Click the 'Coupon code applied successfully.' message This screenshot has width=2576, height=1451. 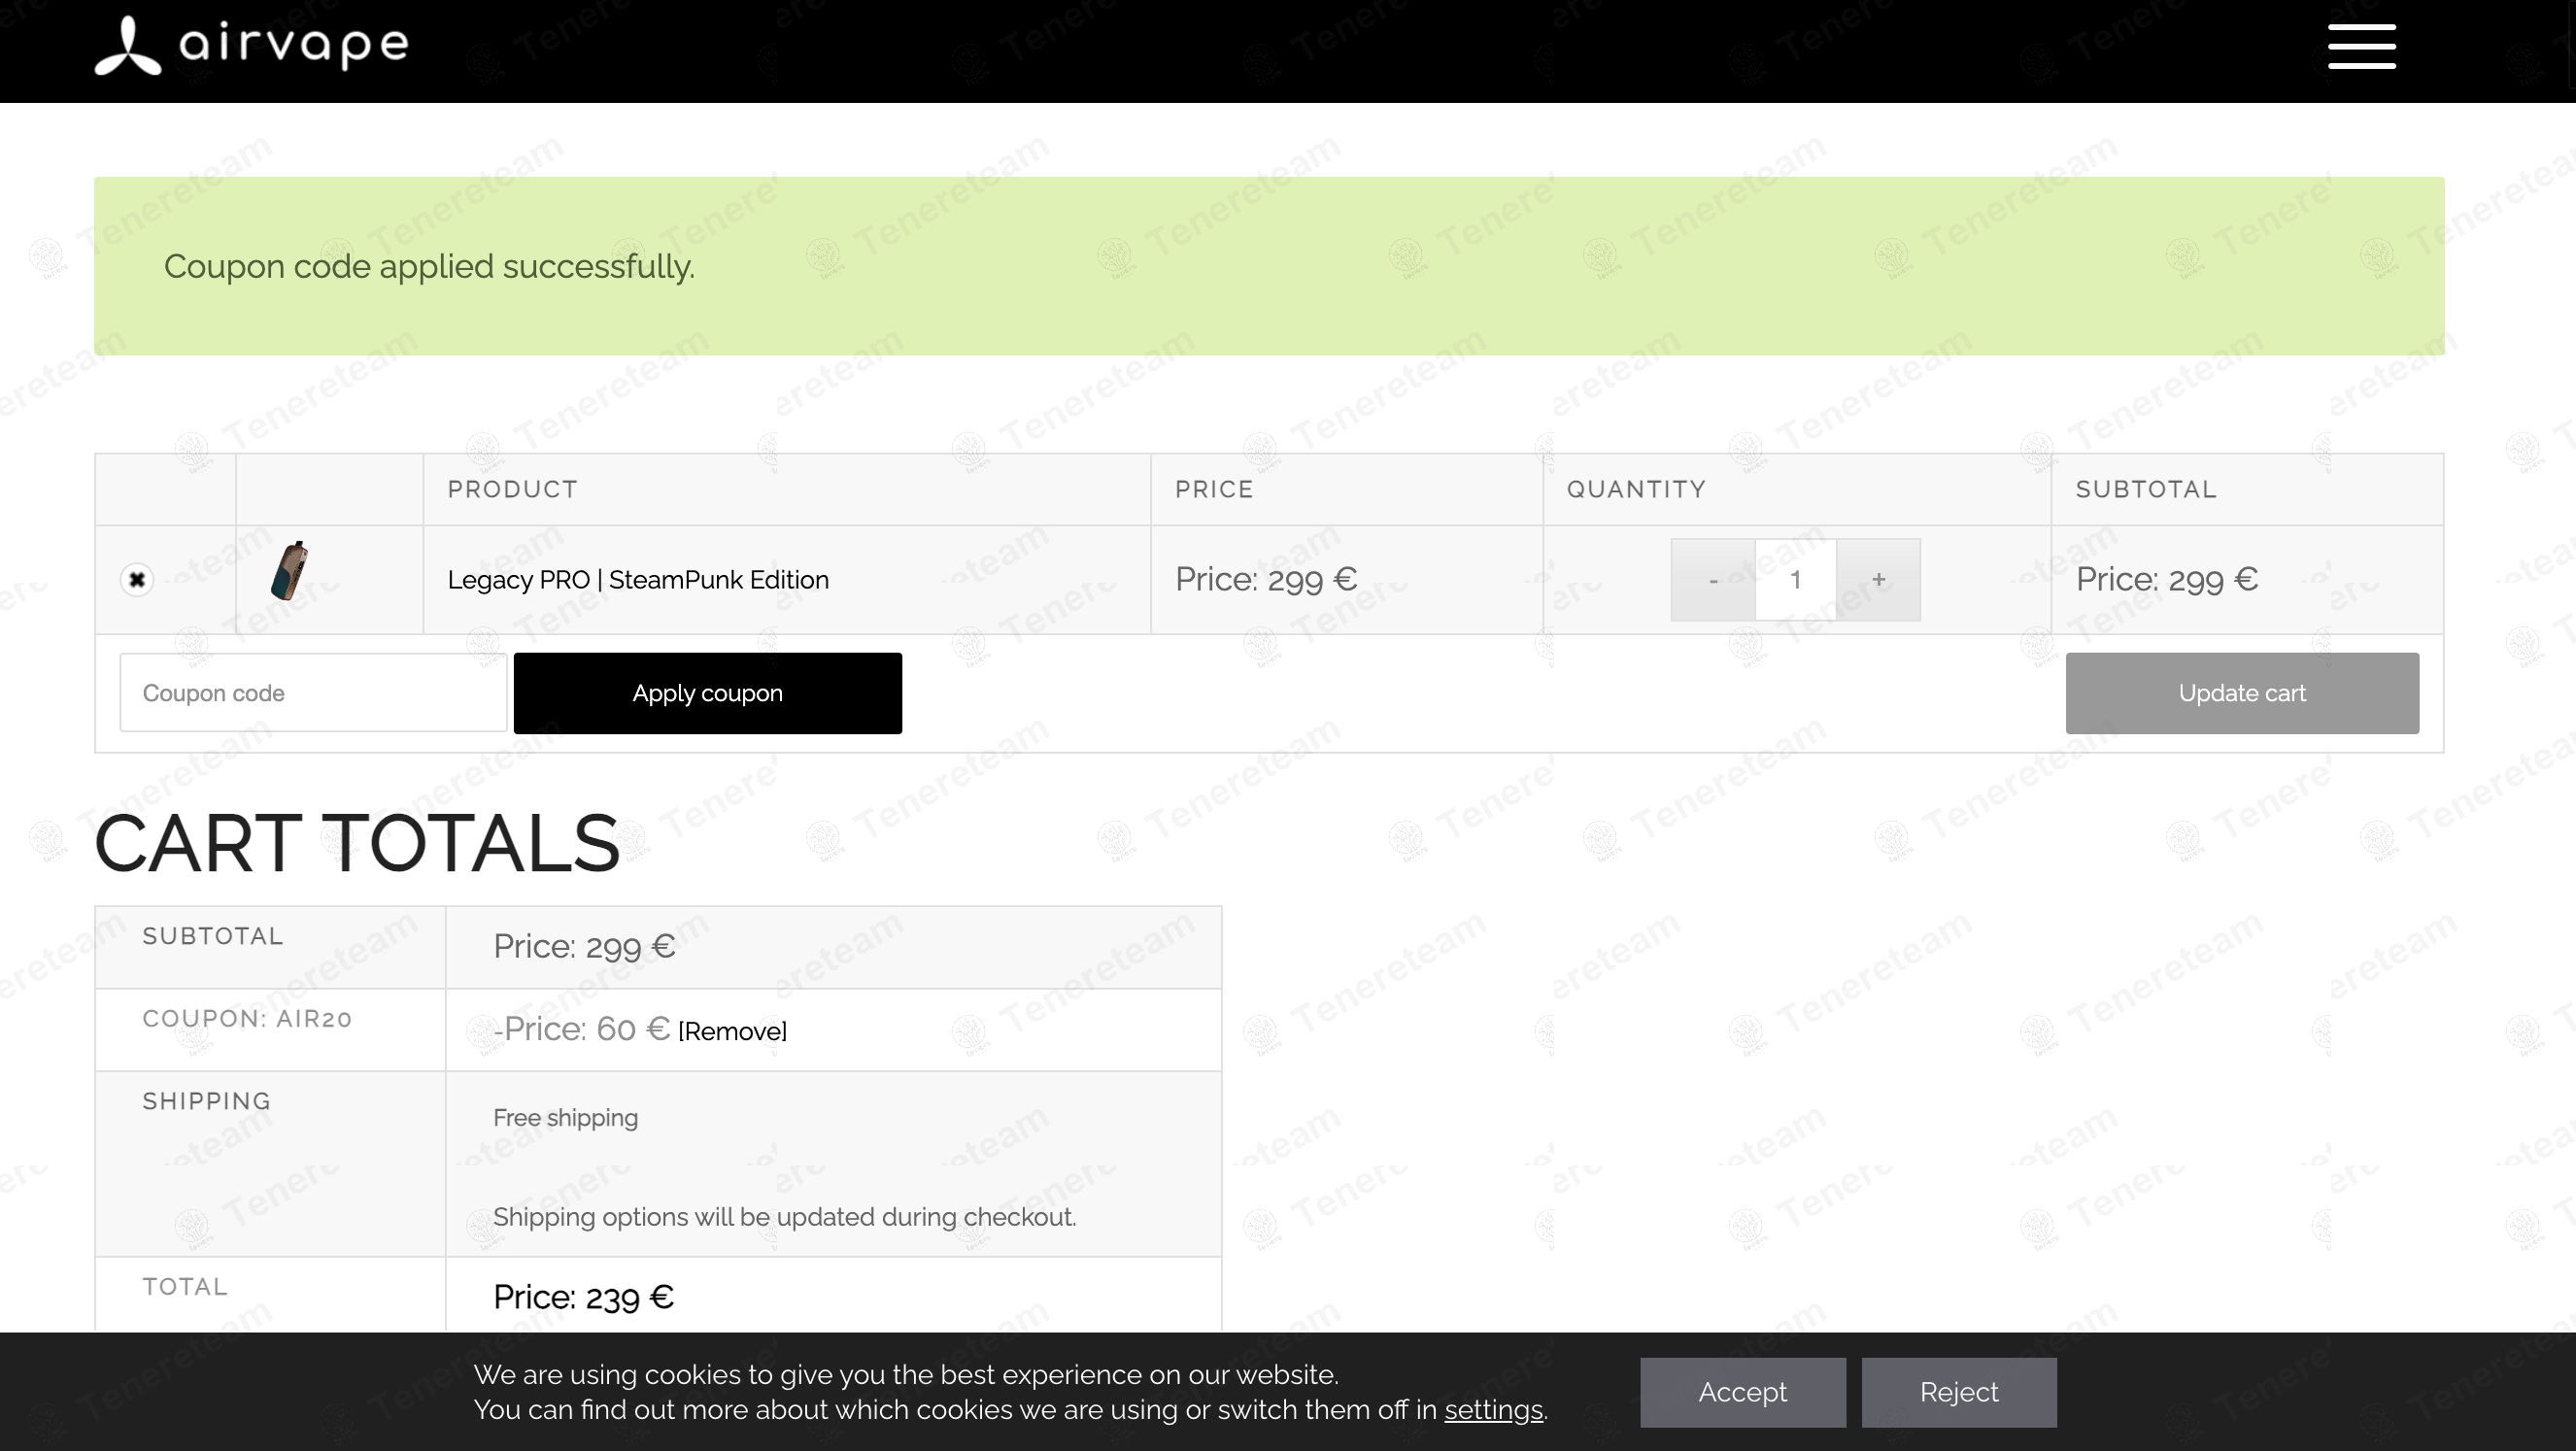pyautogui.click(x=429, y=267)
